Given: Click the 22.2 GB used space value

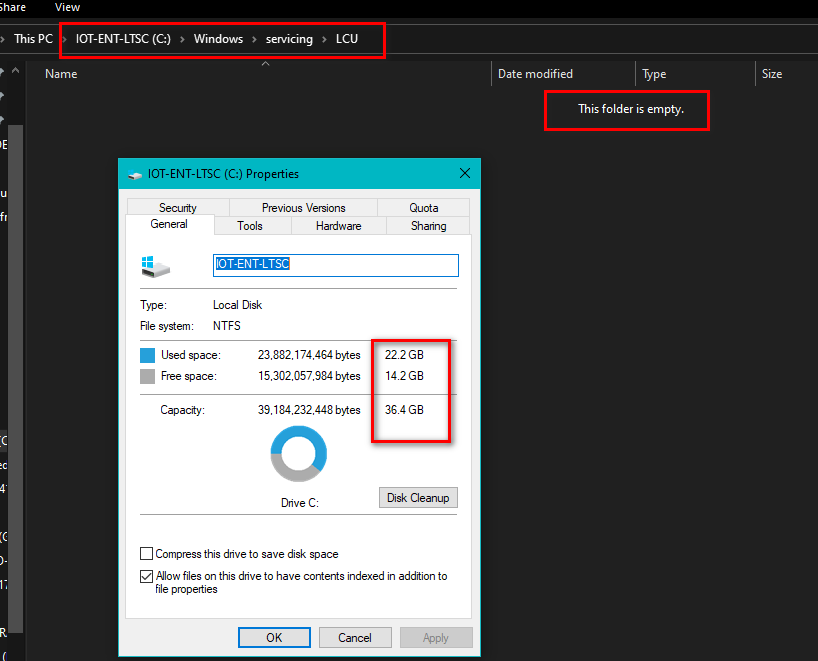Looking at the screenshot, I should point(404,355).
